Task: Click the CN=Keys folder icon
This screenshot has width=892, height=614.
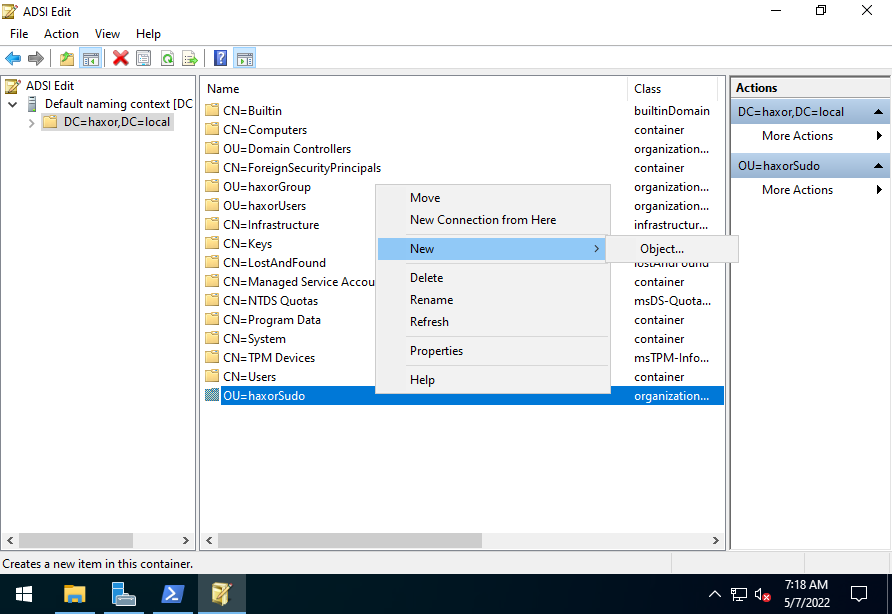Action: (x=212, y=243)
